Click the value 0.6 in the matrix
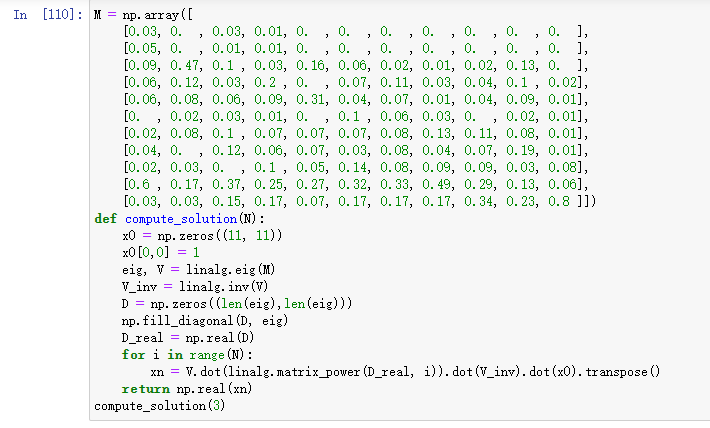 tap(139, 184)
